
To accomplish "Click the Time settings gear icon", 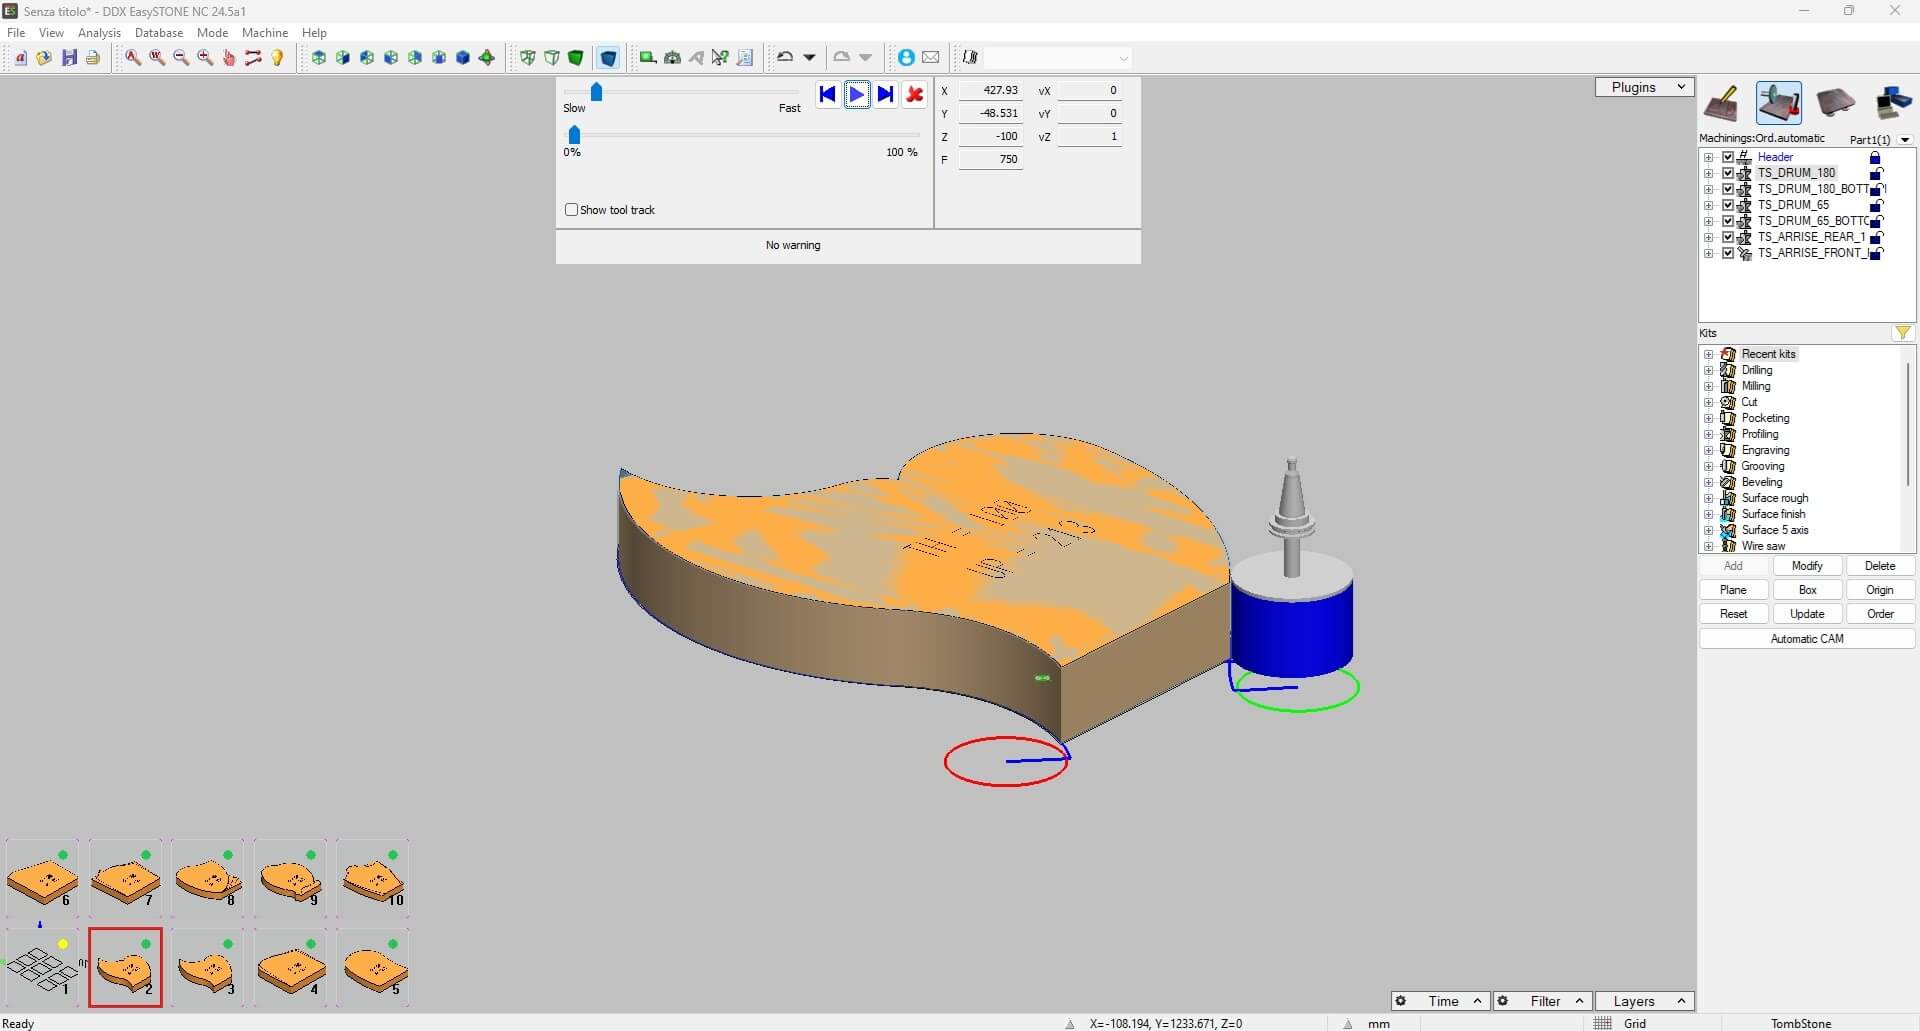I will point(1401,1001).
